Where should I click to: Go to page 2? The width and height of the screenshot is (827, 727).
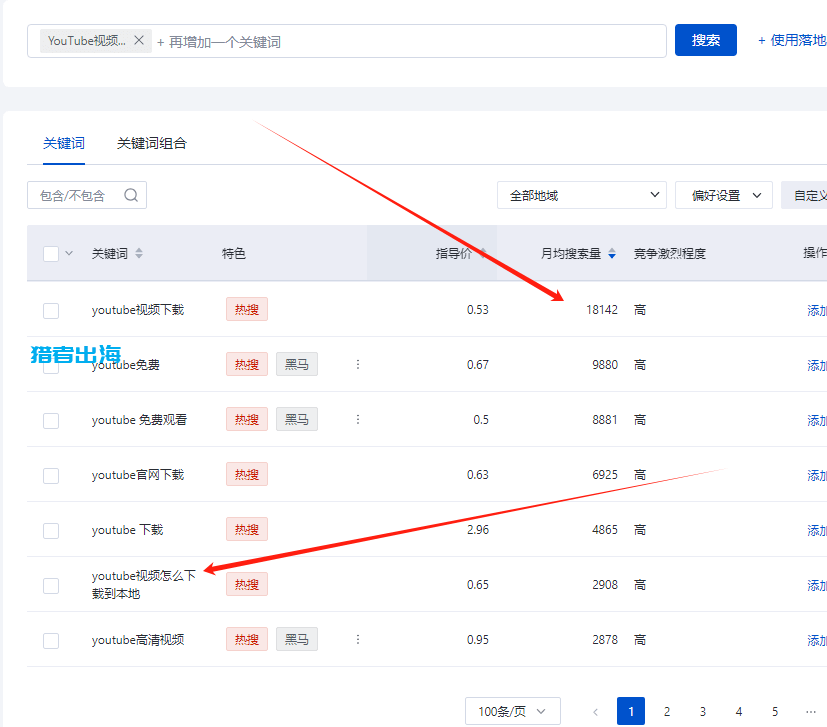667,712
